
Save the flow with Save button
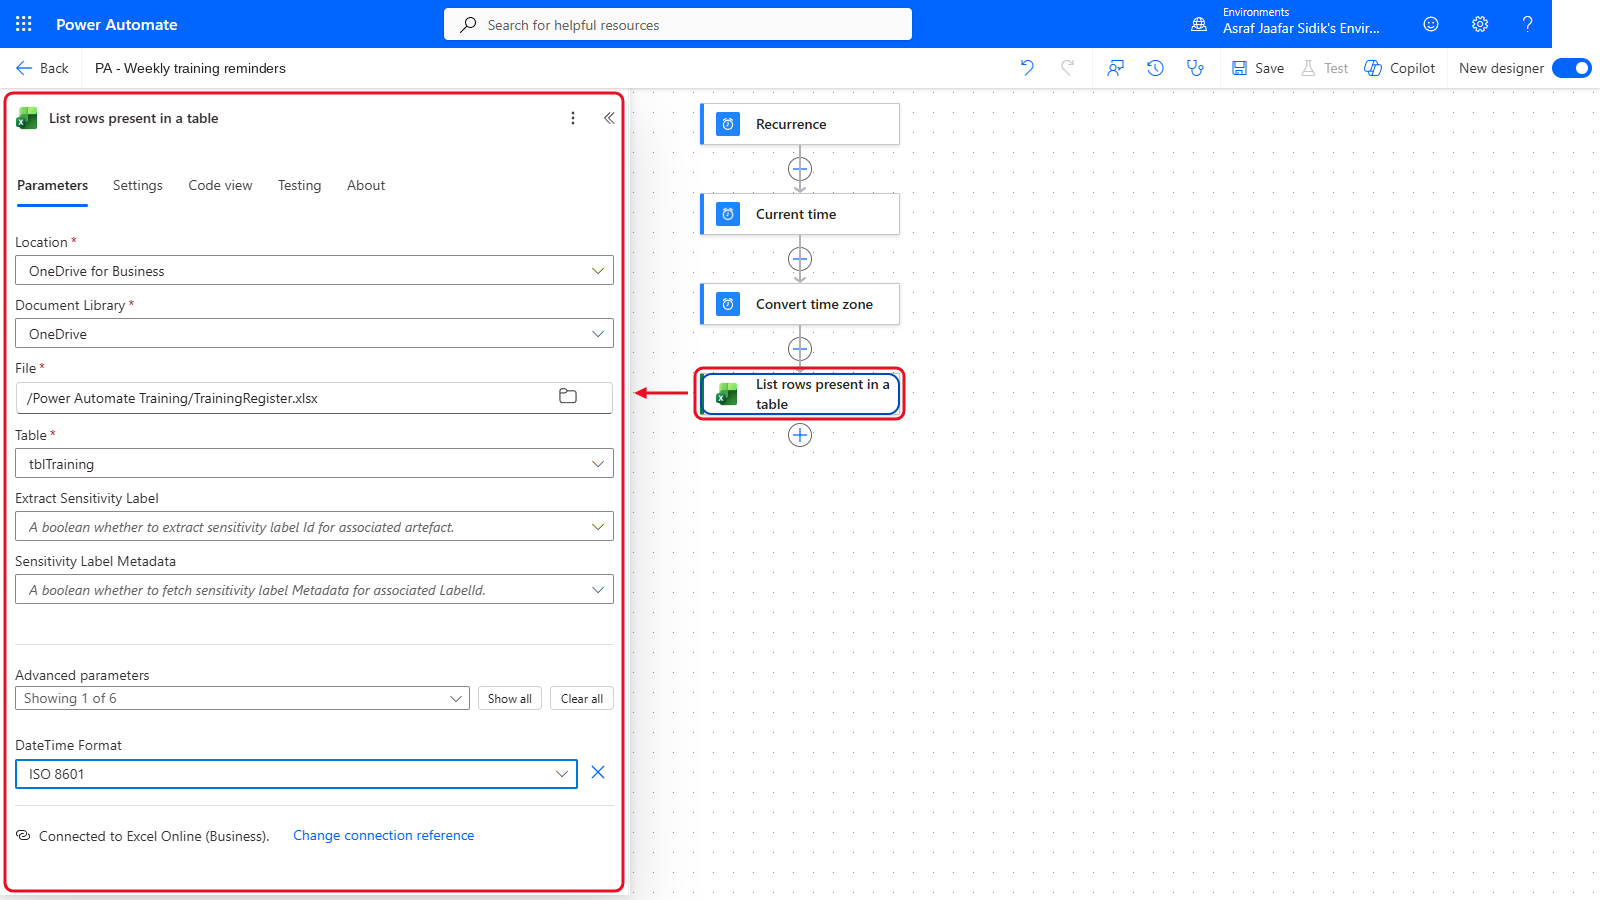tap(1258, 68)
